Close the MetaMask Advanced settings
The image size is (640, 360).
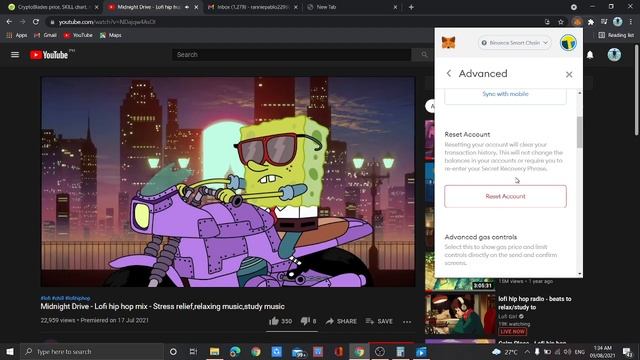pyautogui.click(x=569, y=74)
